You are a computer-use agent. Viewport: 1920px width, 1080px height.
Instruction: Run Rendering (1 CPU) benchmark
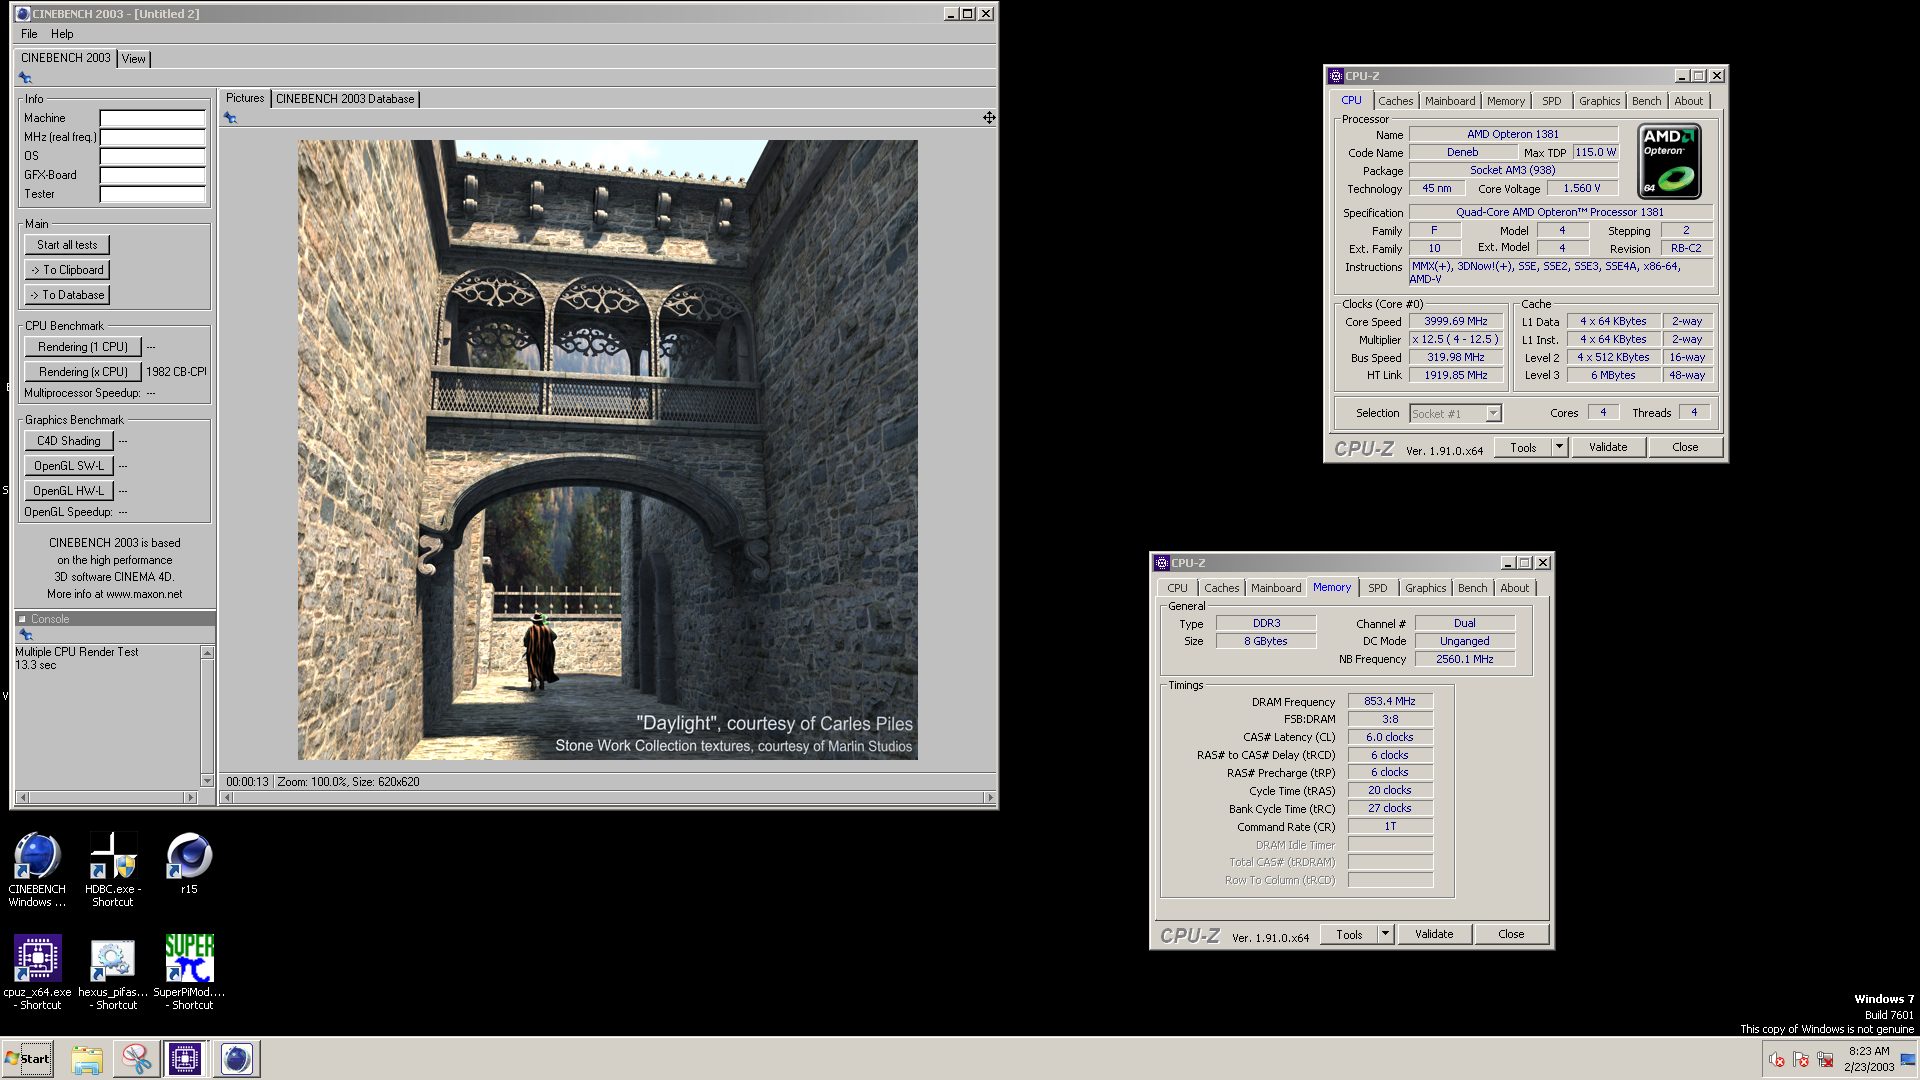click(x=83, y=347)
